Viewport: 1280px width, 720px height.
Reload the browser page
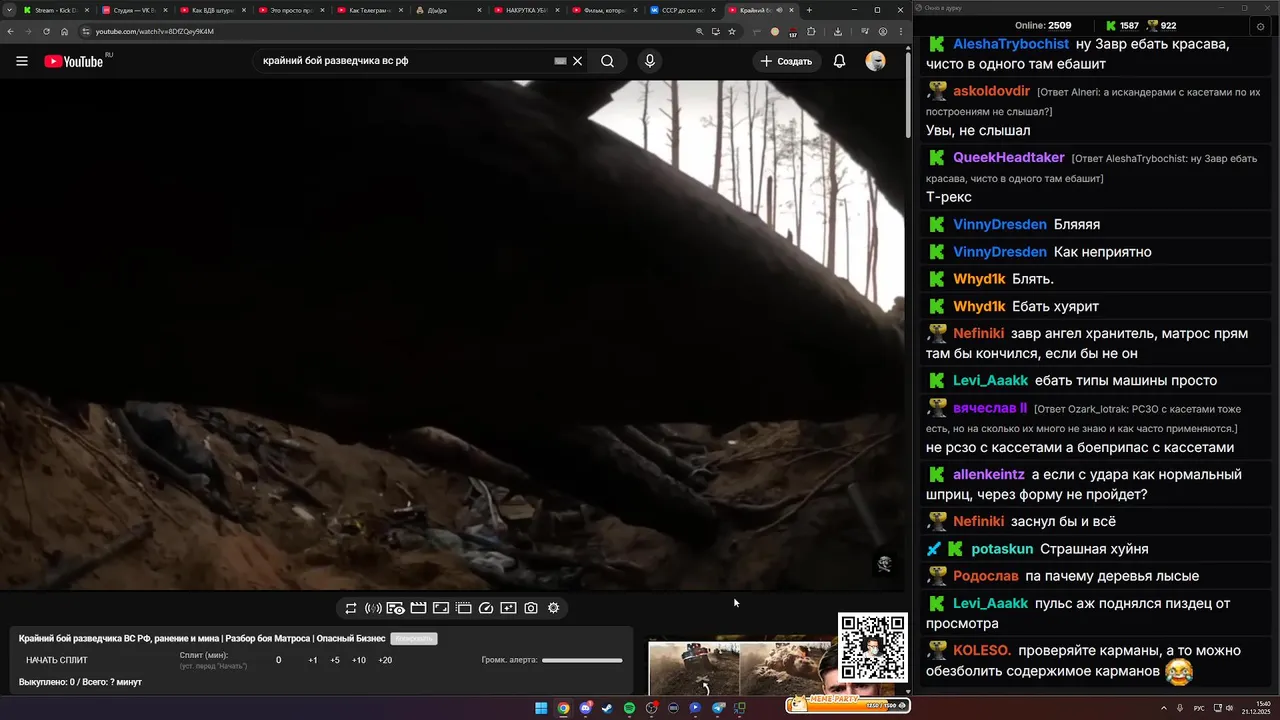click(46, 31)
